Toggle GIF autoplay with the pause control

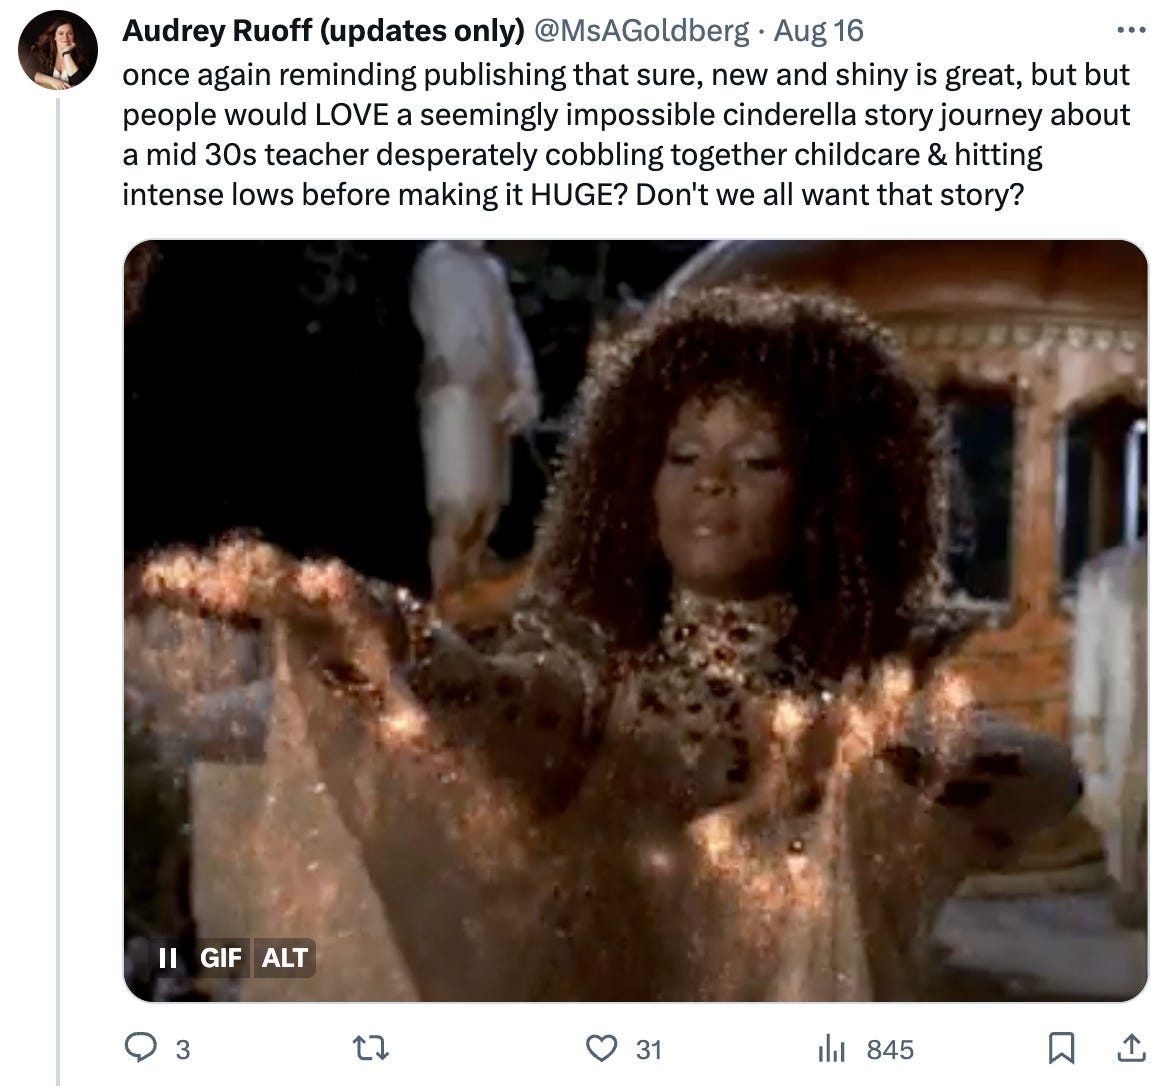click(166, 958)
